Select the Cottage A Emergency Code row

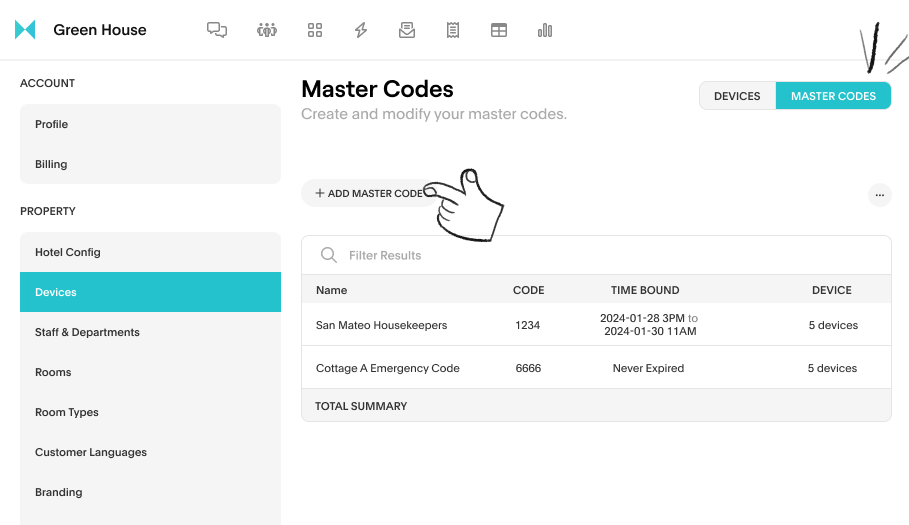387,368
